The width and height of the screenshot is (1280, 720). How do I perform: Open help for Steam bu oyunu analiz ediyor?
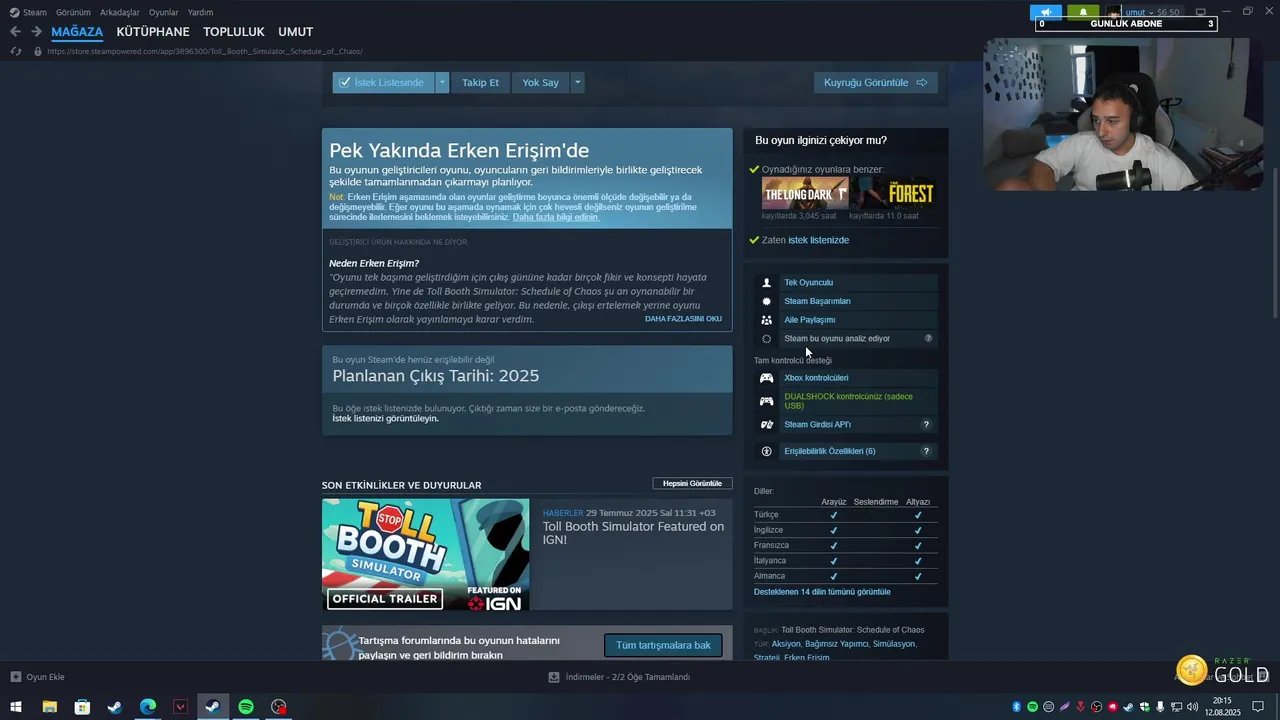tap(928, 338)
